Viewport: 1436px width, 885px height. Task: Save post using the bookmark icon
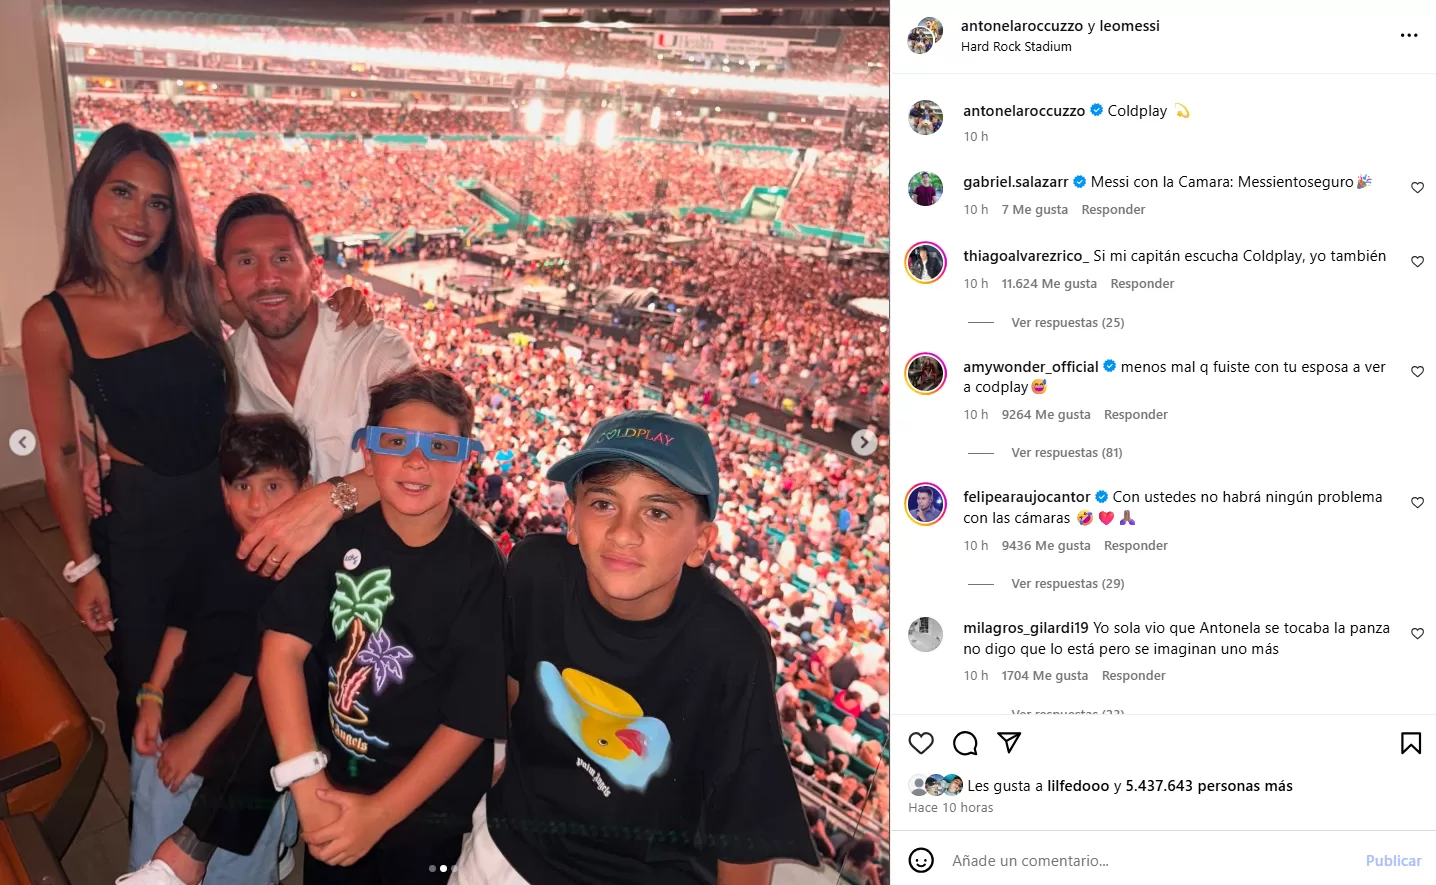(x=1411, y=743)
